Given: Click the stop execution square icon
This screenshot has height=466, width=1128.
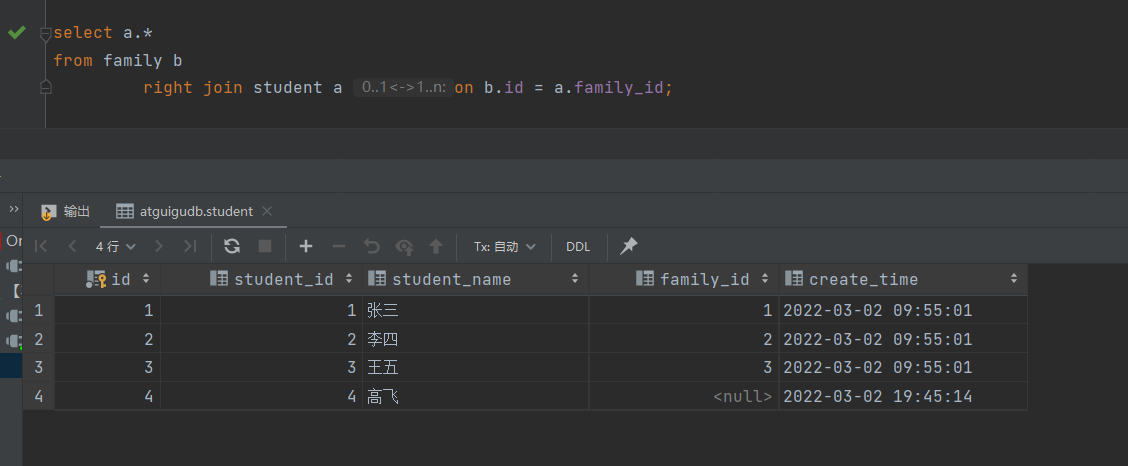Looking at the screenshot, I should tap(265, 246).
